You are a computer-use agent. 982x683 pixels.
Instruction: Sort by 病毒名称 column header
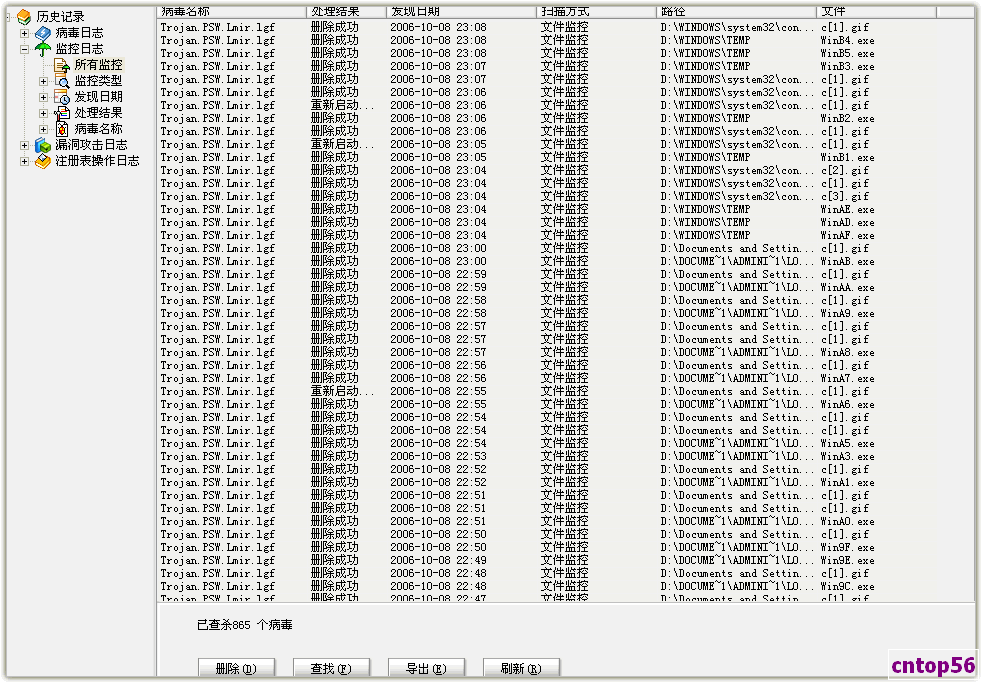pos(232,12)
